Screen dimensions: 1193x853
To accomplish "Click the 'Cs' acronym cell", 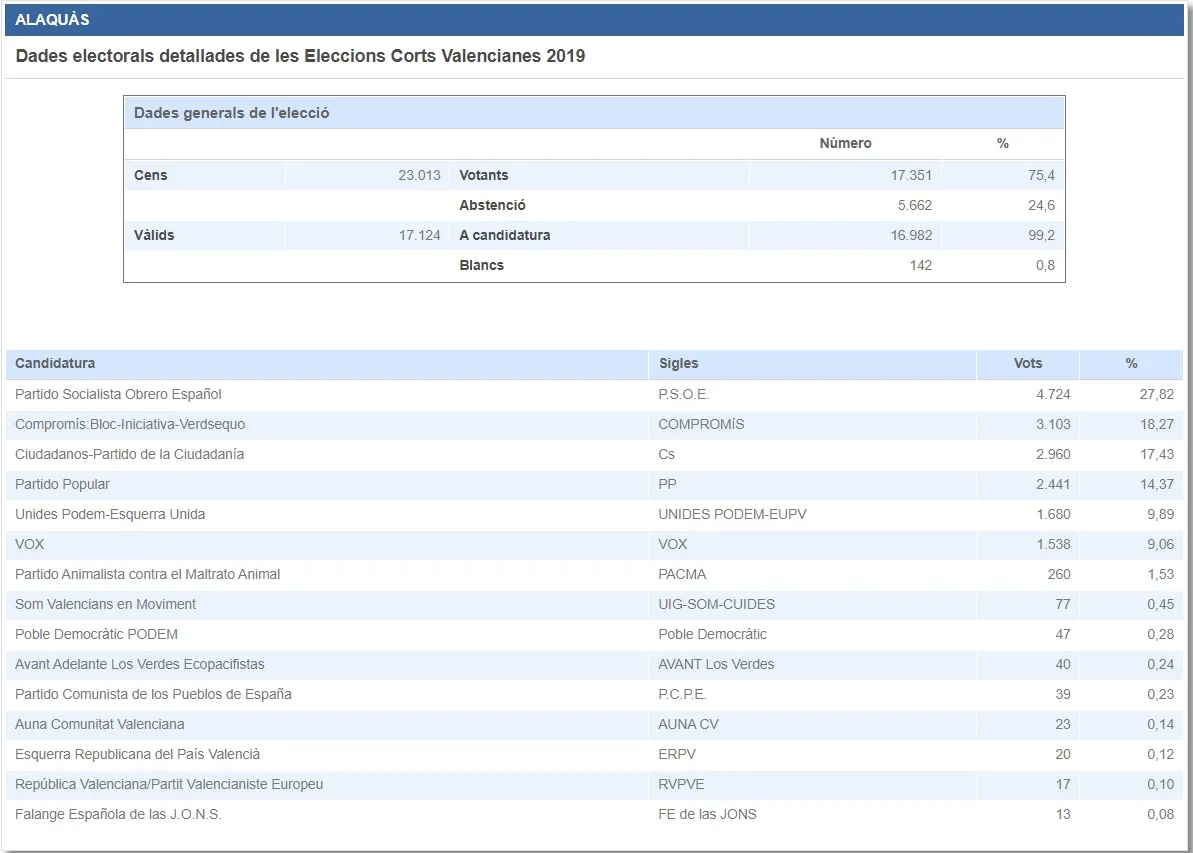I will [x=666, y=454].
